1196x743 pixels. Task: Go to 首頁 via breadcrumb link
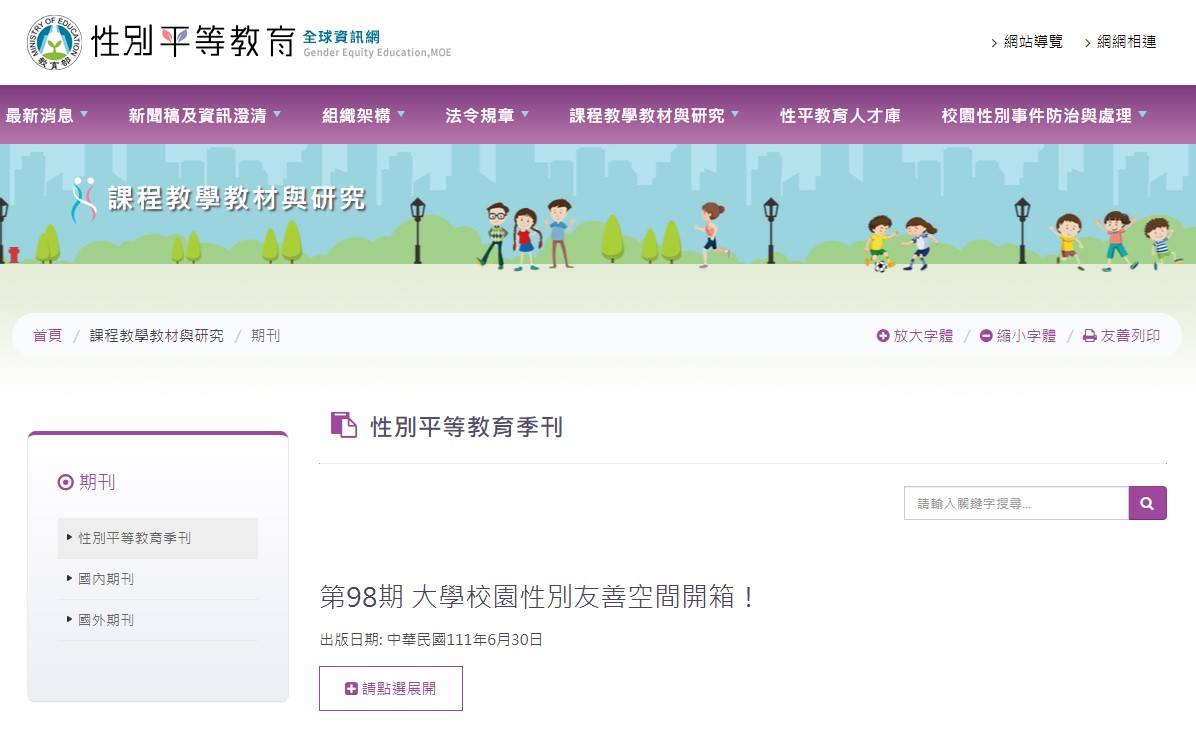pos(47,336)
